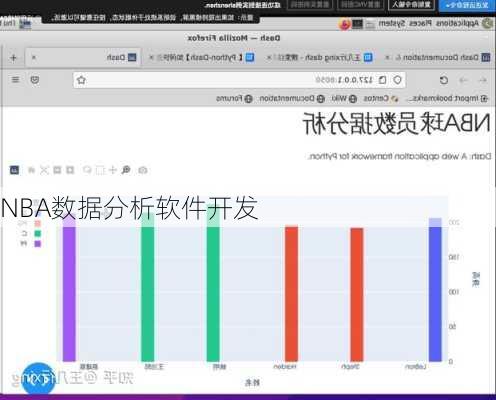
Task: Close the active Dash tab
Action: tap(34, 58)
